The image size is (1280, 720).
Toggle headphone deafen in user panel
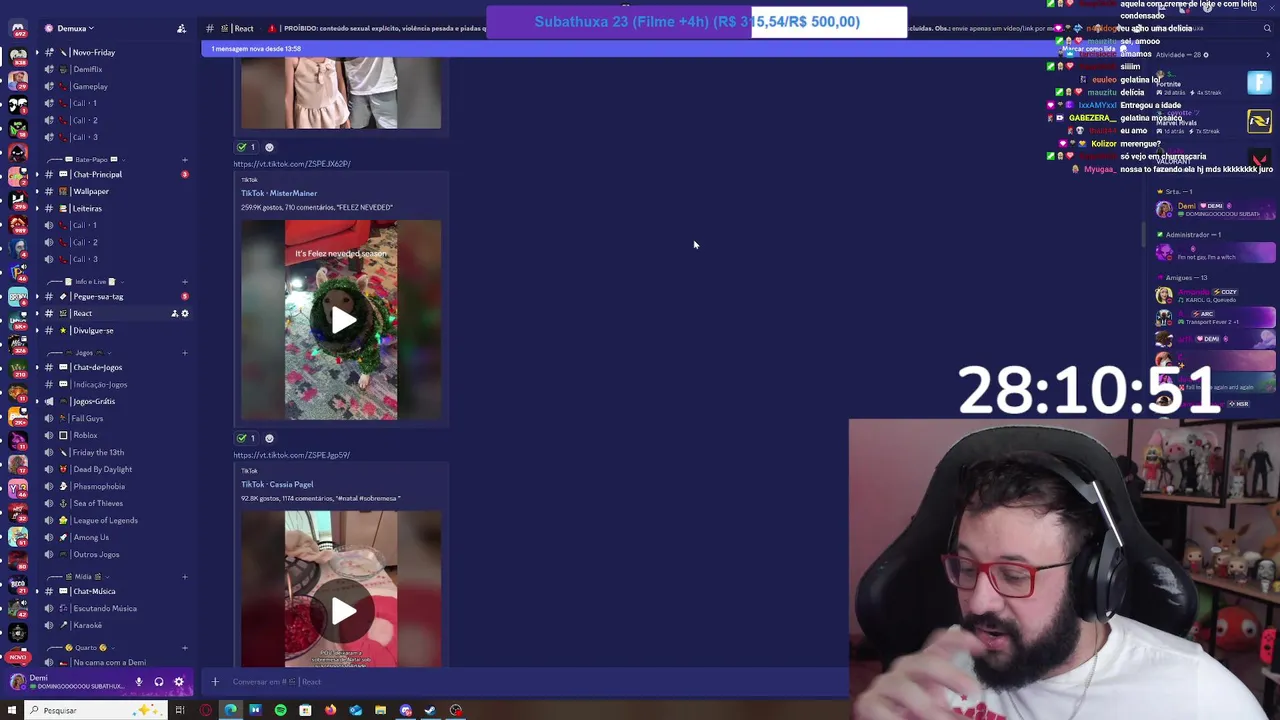coord(158,682)
